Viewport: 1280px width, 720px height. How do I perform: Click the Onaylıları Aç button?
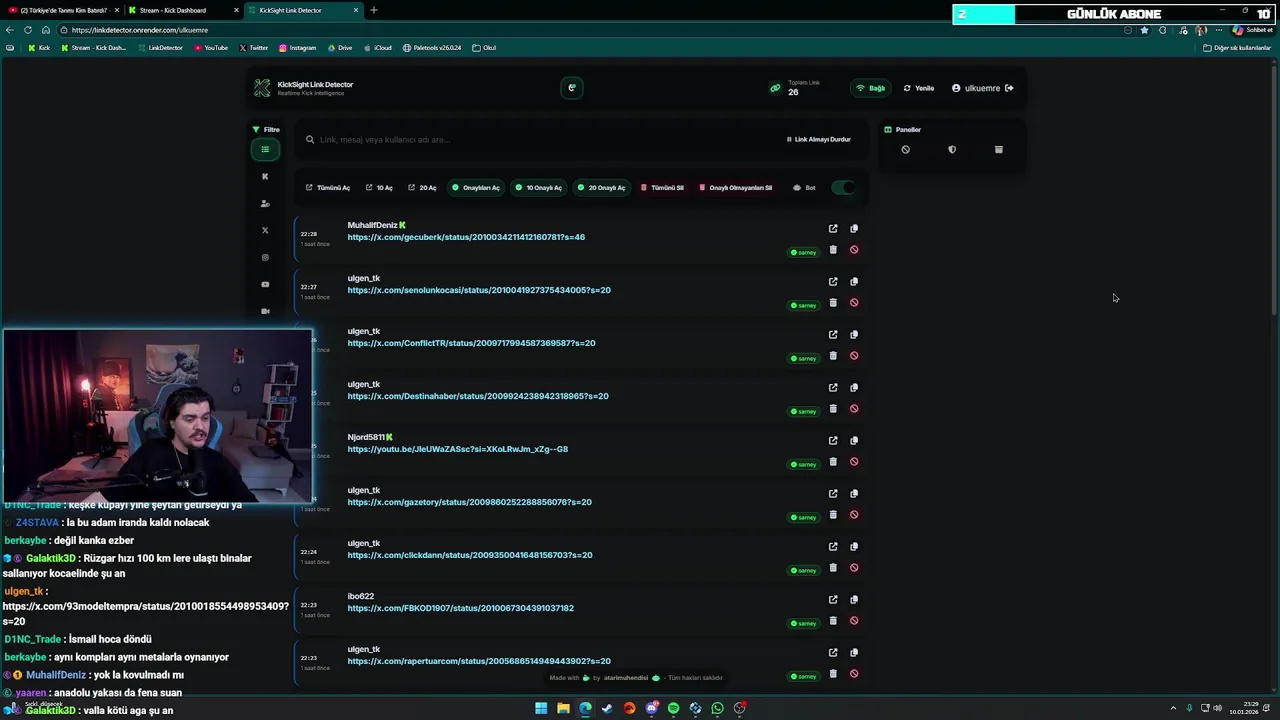475,188
